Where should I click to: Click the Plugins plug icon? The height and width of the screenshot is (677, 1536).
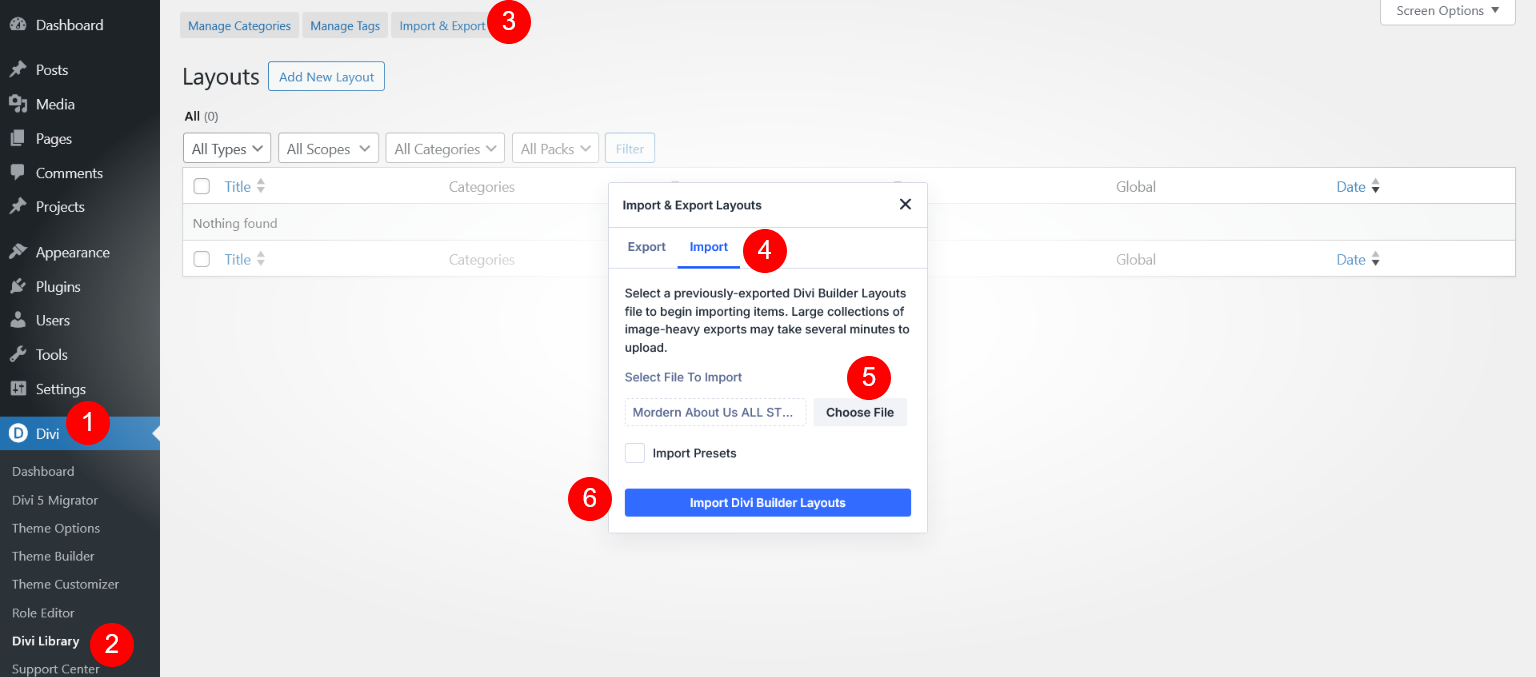click(x=18, y=286)
